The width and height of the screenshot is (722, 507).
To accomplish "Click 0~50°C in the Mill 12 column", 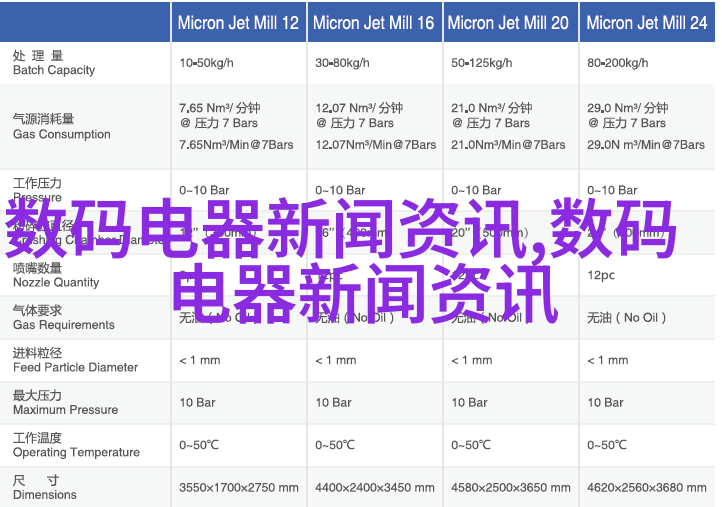I will click(199, 445).
